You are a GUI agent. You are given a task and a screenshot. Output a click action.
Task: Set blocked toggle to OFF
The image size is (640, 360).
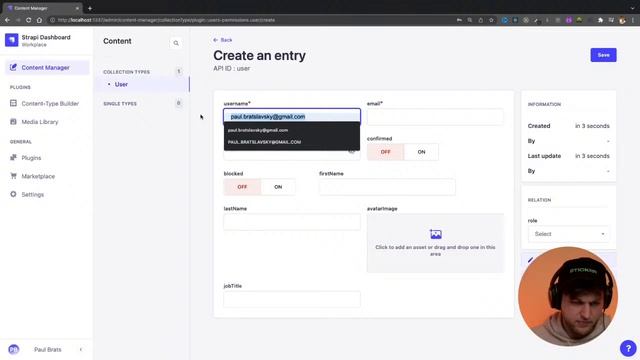pos(242,187)
